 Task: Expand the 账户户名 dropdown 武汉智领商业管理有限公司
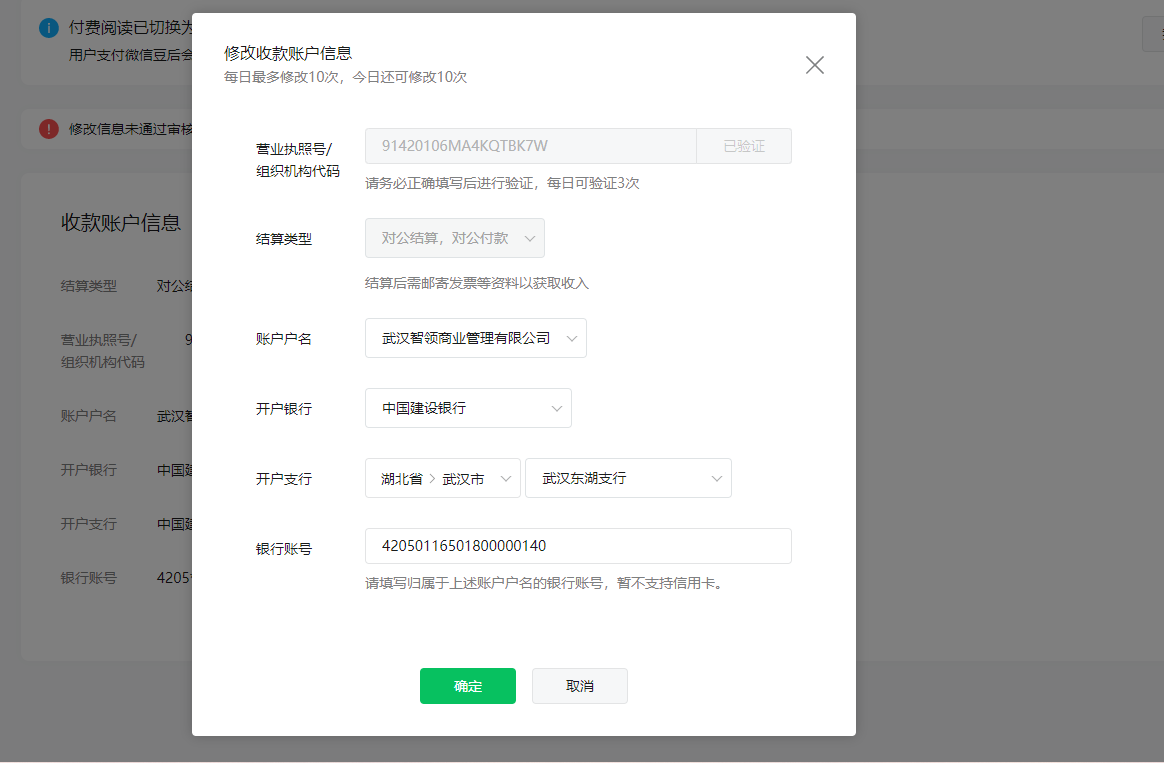point(476,338)
